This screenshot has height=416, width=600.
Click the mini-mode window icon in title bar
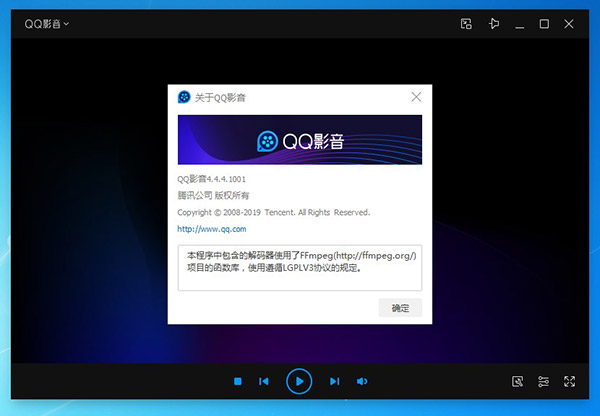pos(466,24)
